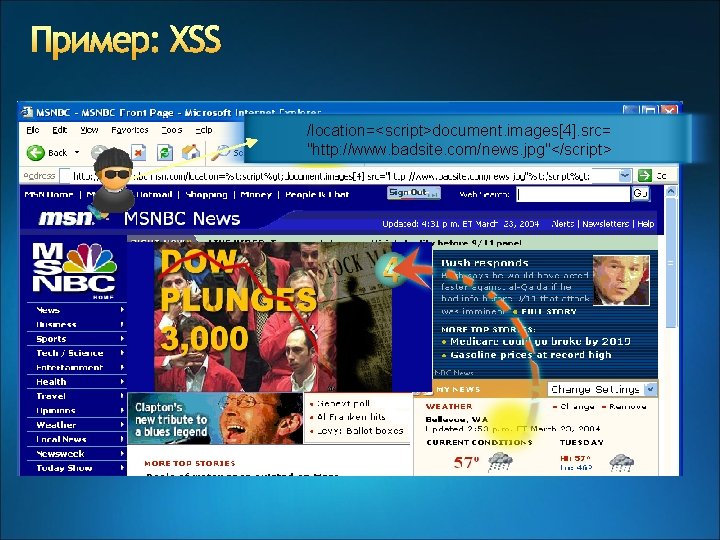Open the Shopping link
This screenshot has width=720, height=540.
pos(206,195)
